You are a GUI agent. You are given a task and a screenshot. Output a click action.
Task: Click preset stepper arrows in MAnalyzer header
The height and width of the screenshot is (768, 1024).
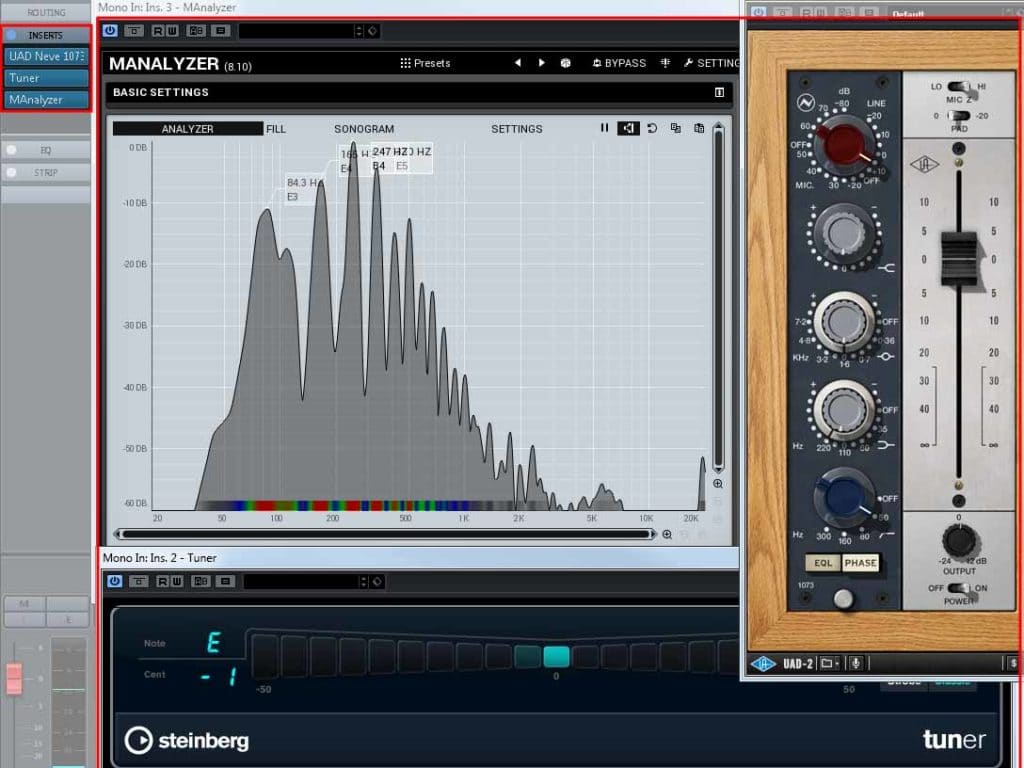click(x=359, y=31)
